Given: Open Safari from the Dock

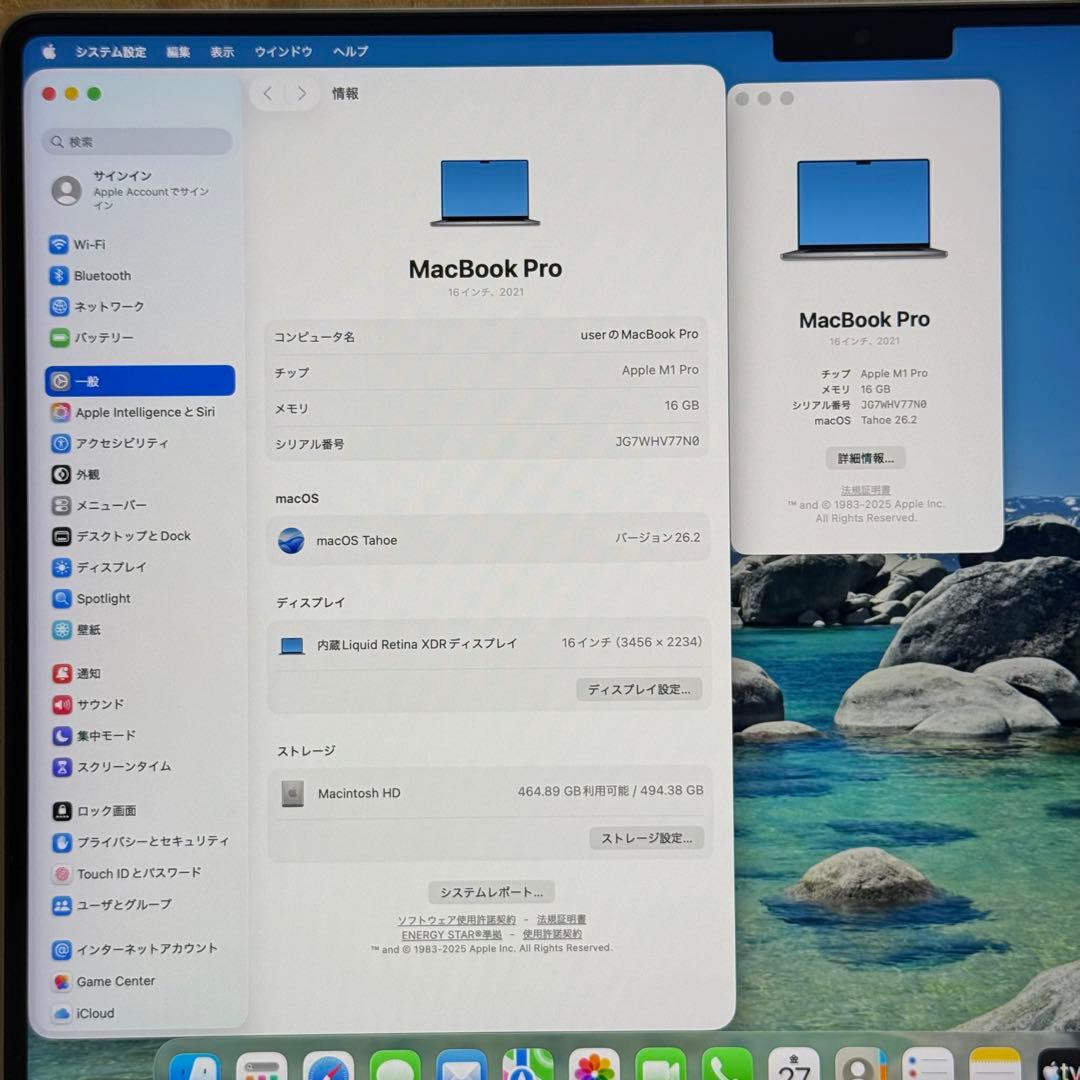Looking at the screenshot, I should point(329,1066).
